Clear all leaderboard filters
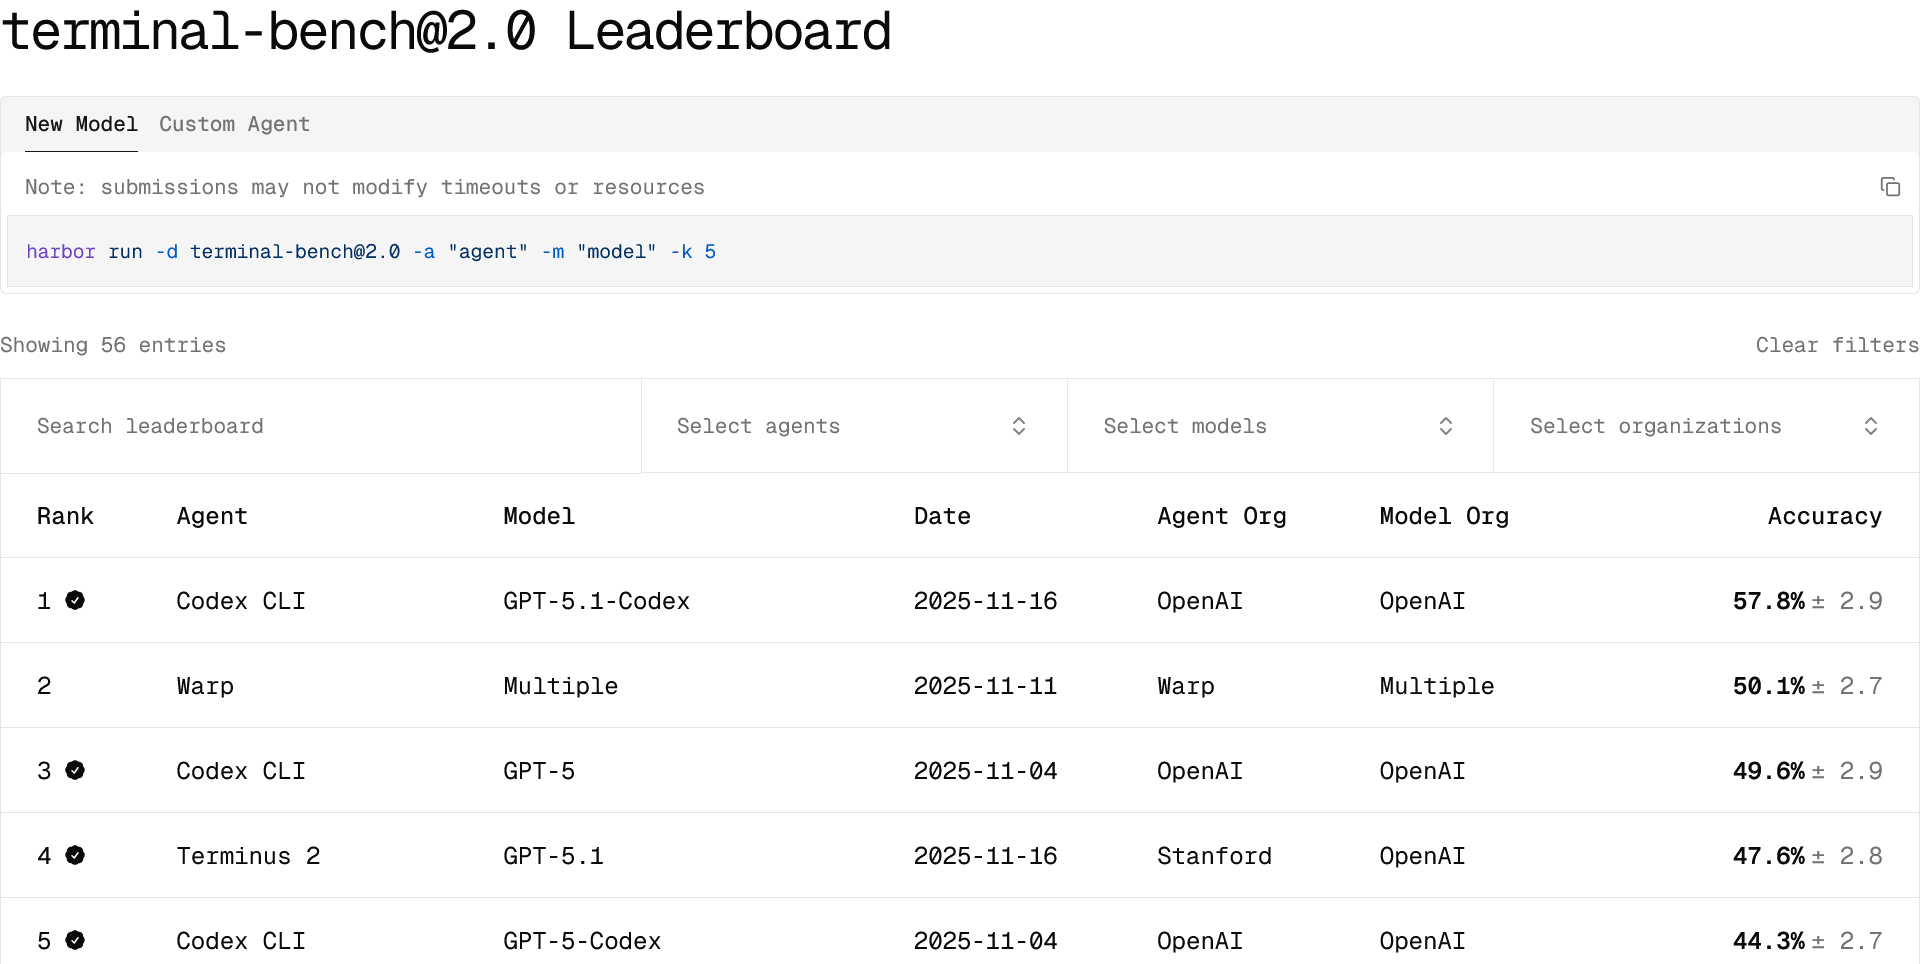The width and height of the screenshot is (1920, 964). click(1837, 345)
